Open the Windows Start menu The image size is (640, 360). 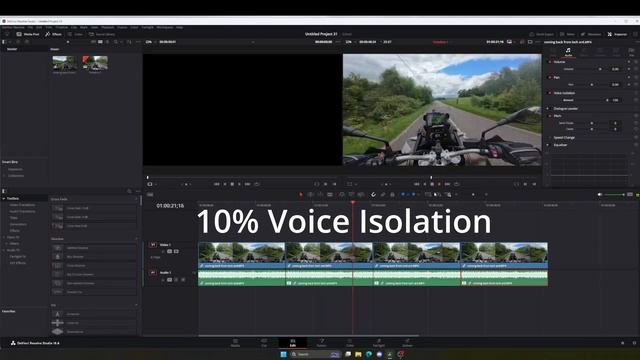[283, 354]
